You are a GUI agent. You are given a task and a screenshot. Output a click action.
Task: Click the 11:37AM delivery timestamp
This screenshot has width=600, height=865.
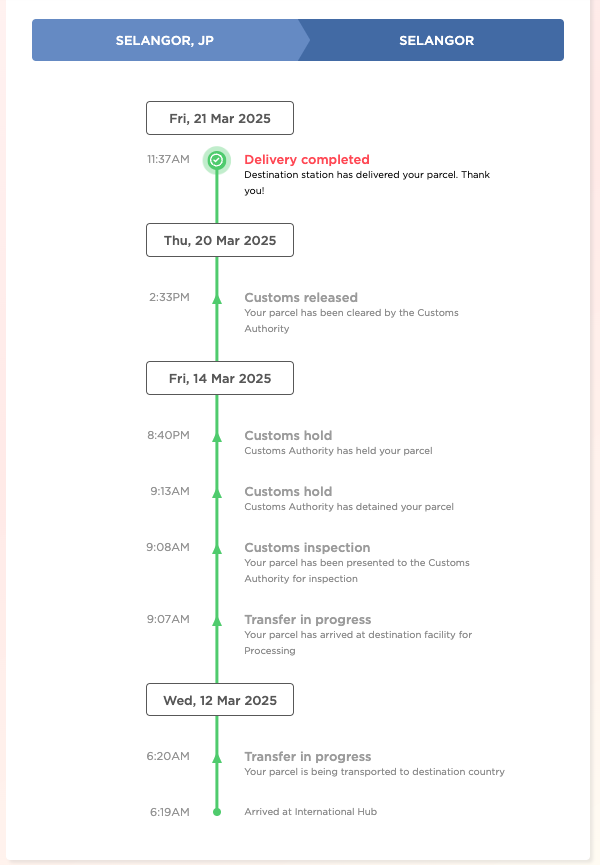[168, 159]
